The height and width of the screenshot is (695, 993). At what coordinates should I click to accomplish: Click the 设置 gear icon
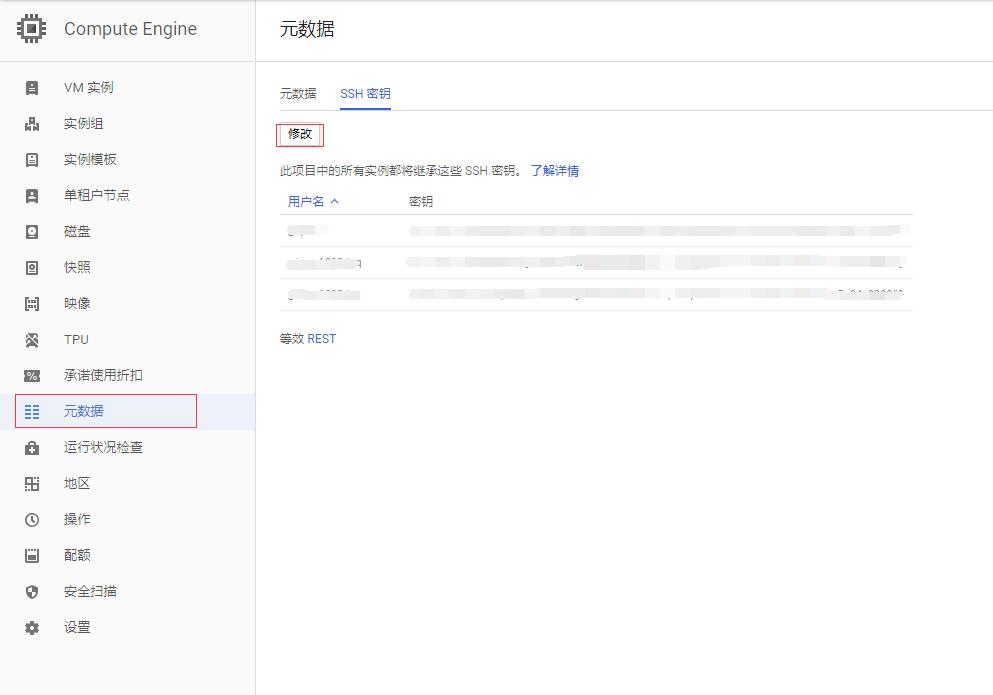tap(32, 628)
